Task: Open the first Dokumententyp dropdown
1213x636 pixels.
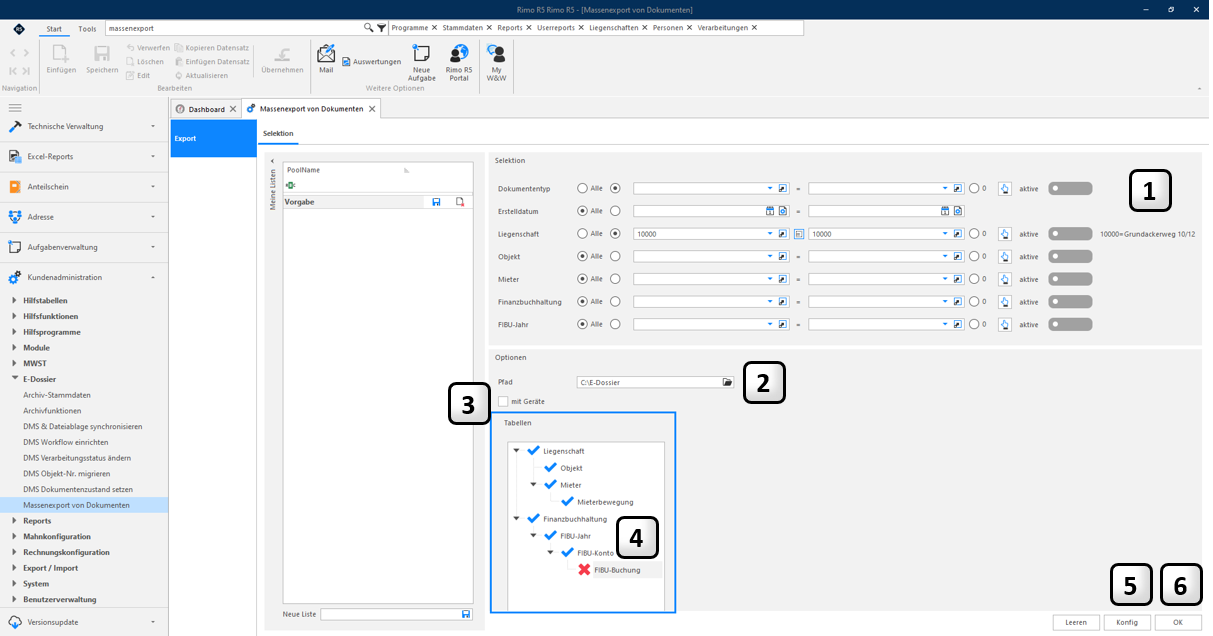Action: coord(770,188)
